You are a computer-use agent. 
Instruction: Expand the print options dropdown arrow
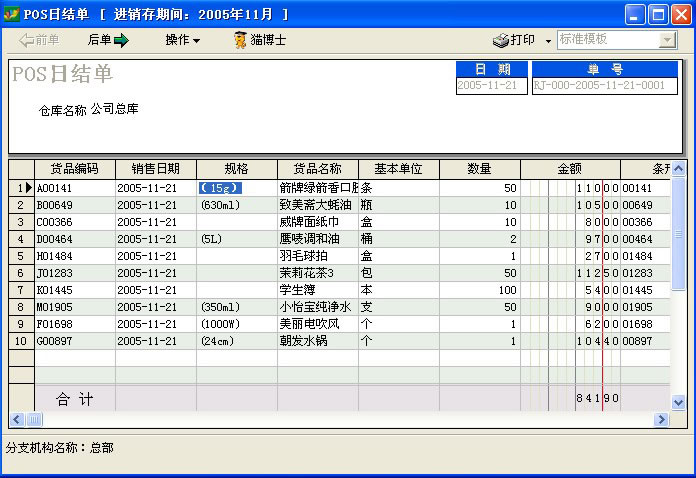[x=548, y=41]
